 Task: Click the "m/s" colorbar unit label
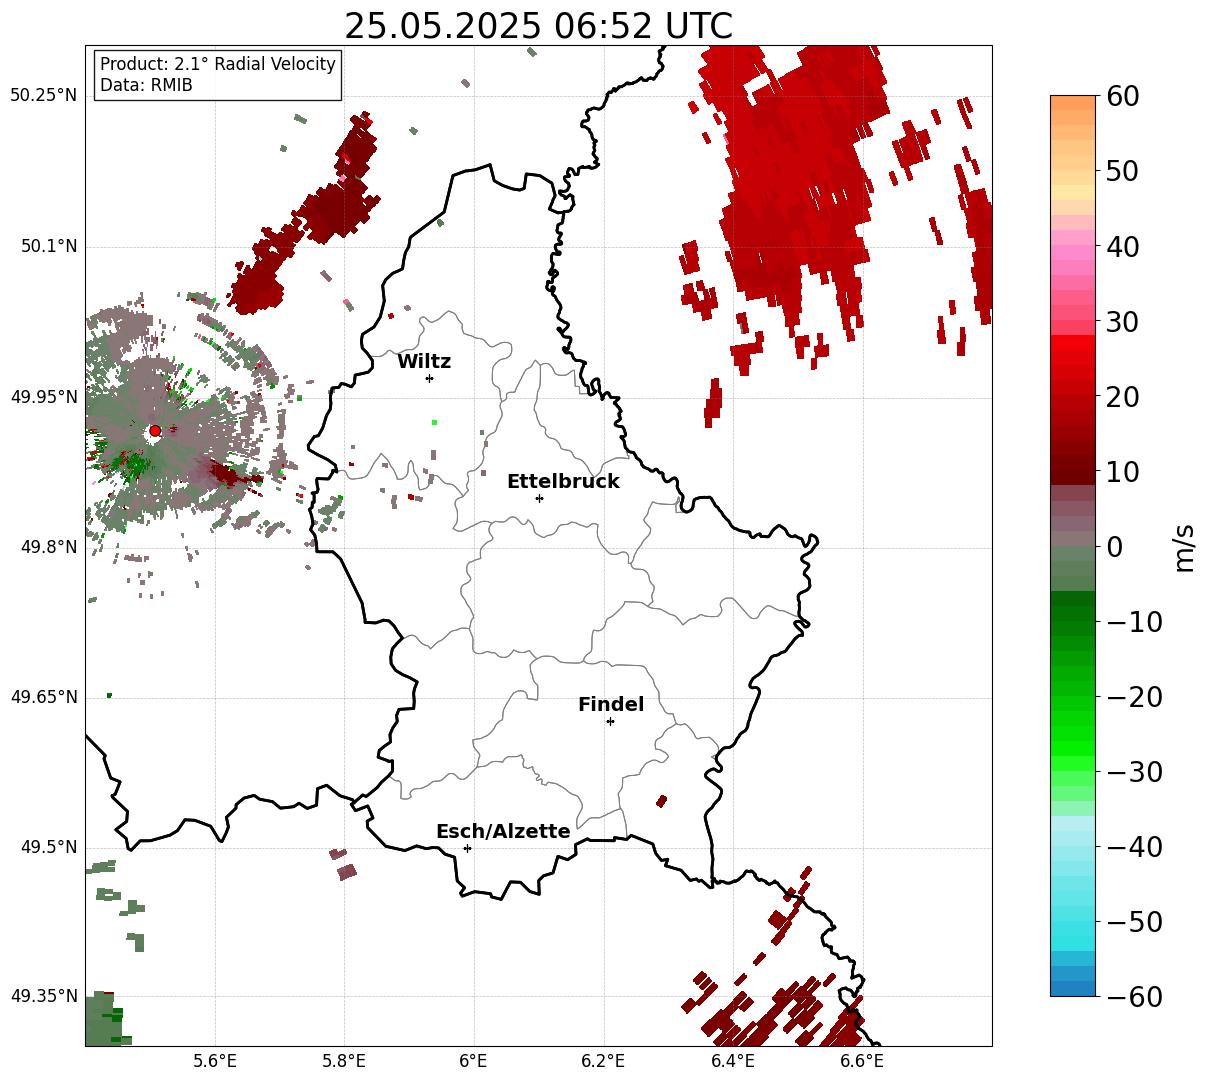tap(1185, 547)
